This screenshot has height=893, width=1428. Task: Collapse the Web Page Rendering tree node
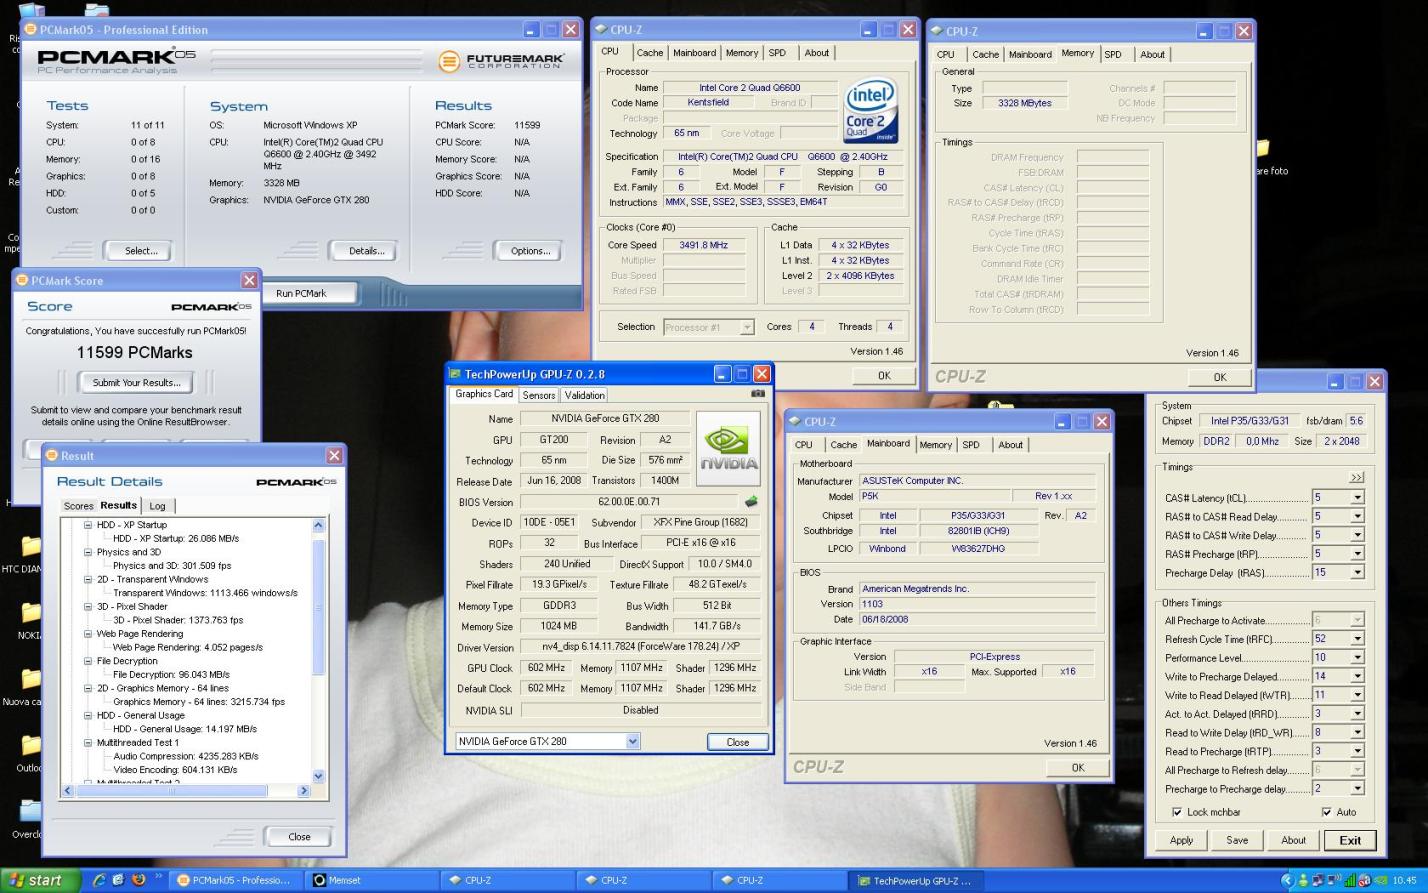(x=88, y=634)
